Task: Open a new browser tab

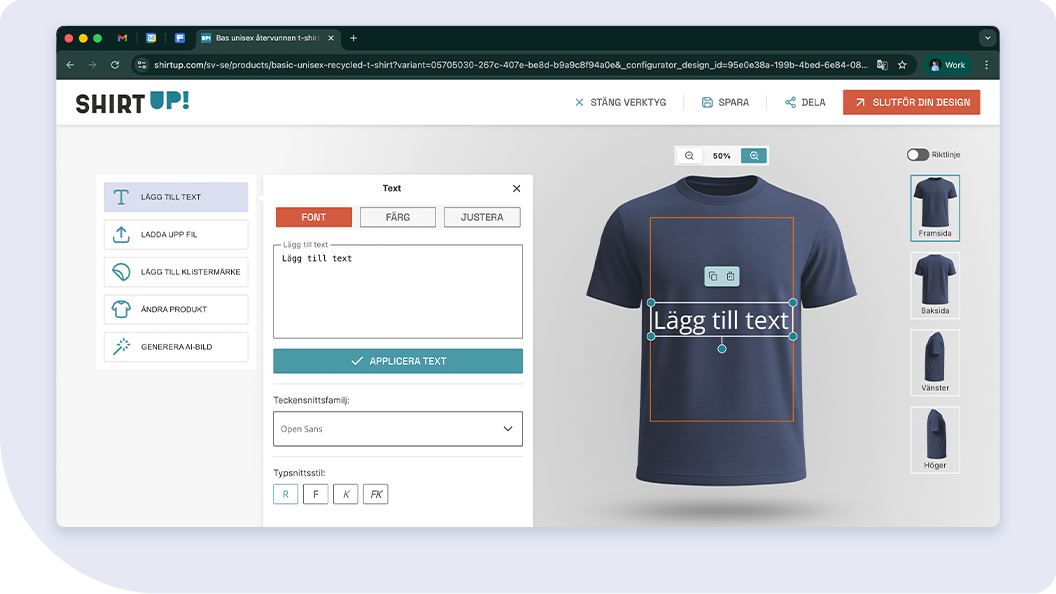Action: click(354, 38)
